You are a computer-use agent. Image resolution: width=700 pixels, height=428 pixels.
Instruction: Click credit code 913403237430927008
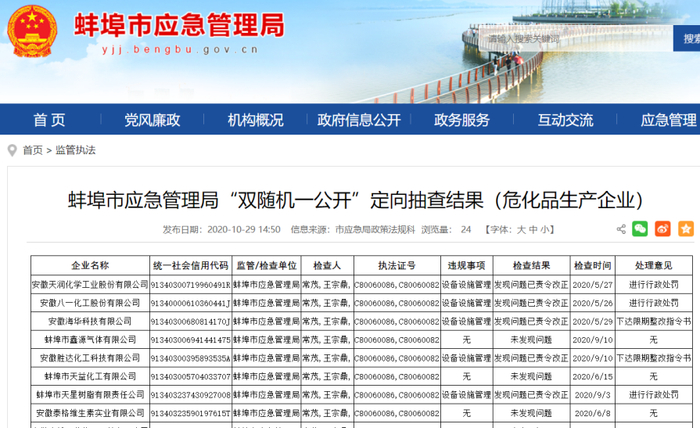coord(191,395)
